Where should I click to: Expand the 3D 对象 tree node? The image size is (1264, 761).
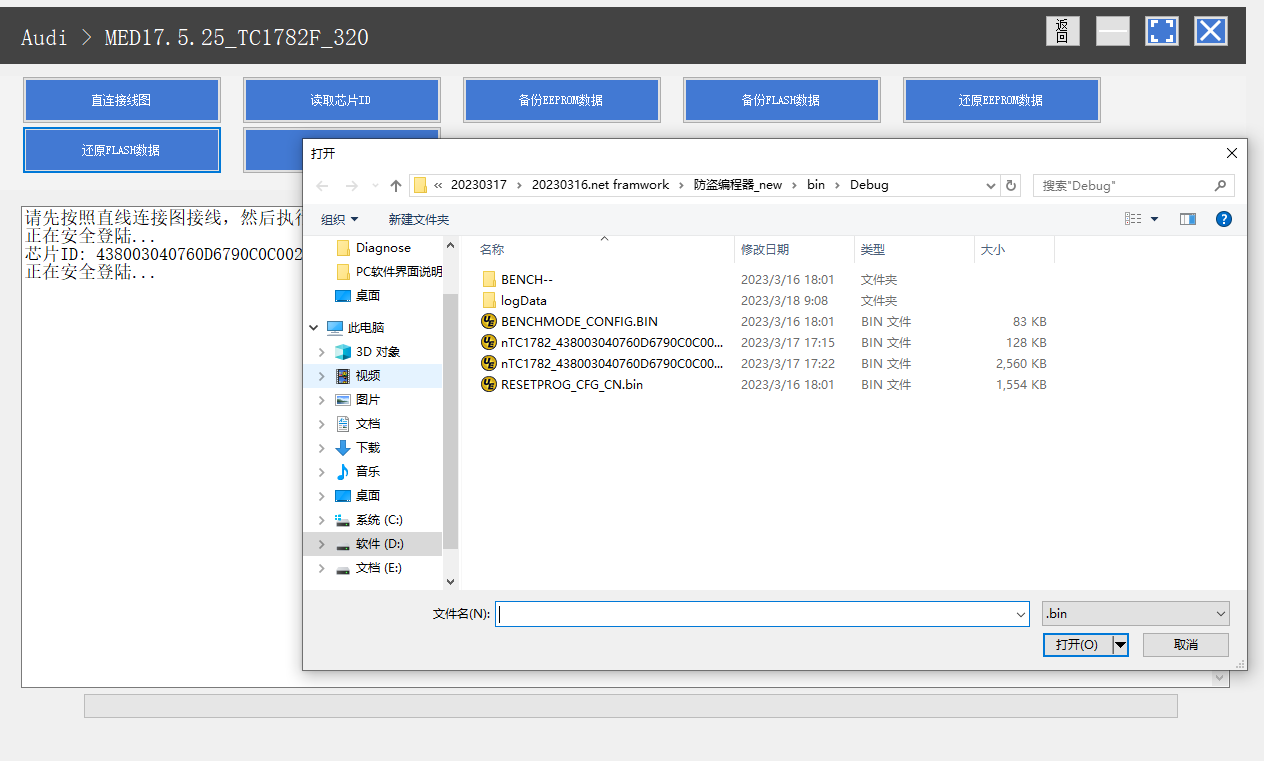click(x=321, y=352)
